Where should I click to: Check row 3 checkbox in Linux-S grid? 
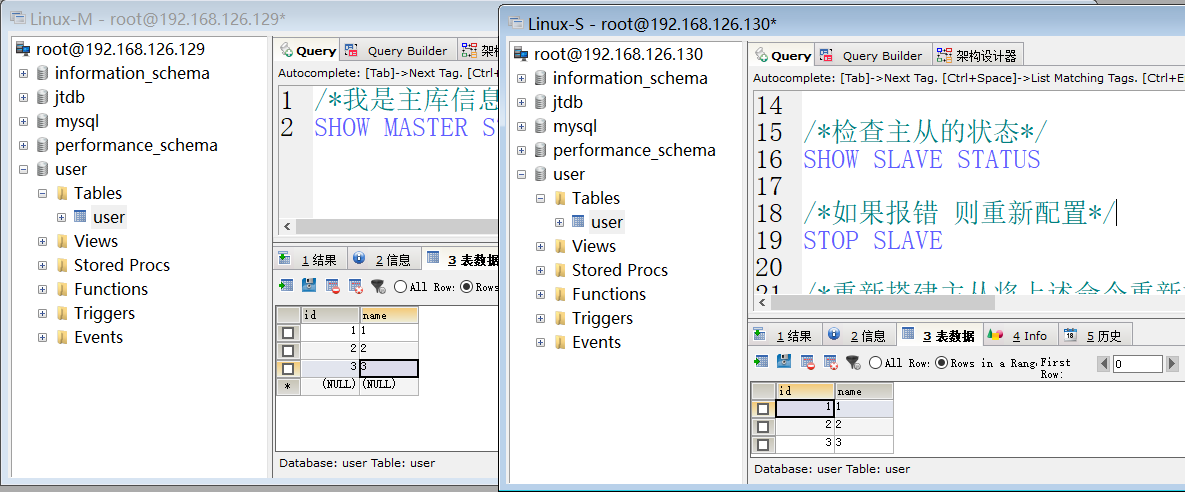click(763, 444)
